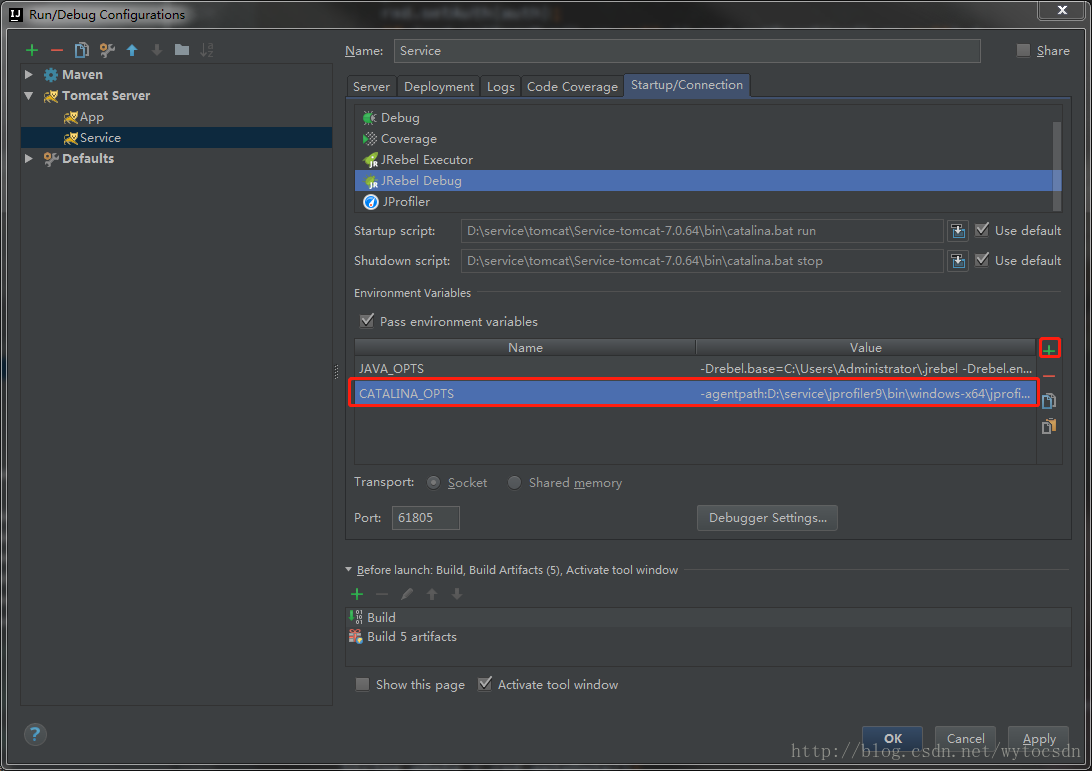Collapse the Before launch section
Screen dimensions: 1092x771
tap(349, 570)
